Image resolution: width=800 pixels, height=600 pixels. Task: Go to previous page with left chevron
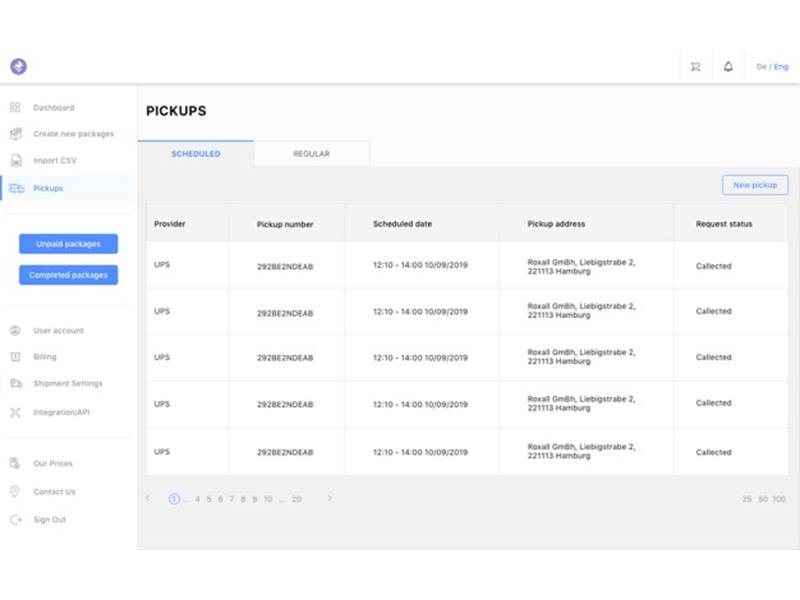tap(148, 498)
